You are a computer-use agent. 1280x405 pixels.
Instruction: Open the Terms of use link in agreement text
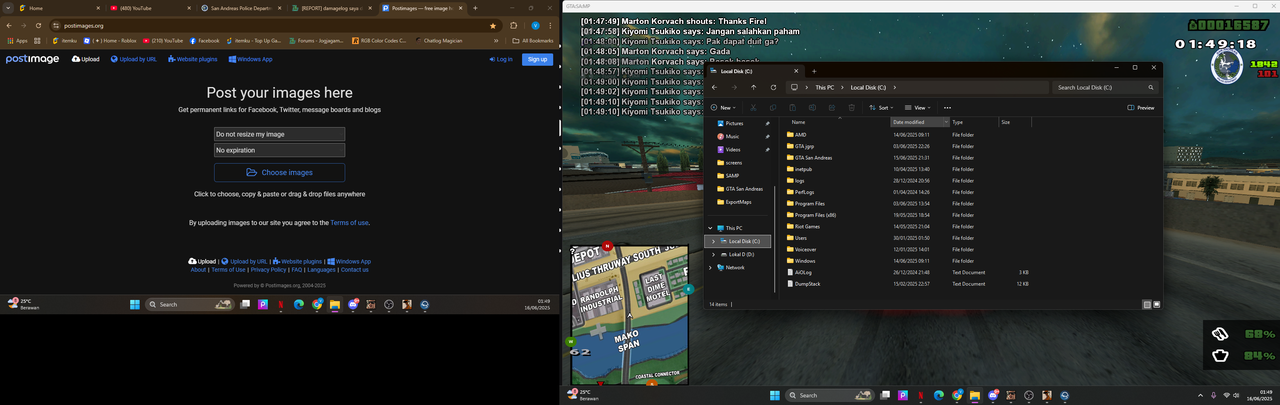click(350, 223)
